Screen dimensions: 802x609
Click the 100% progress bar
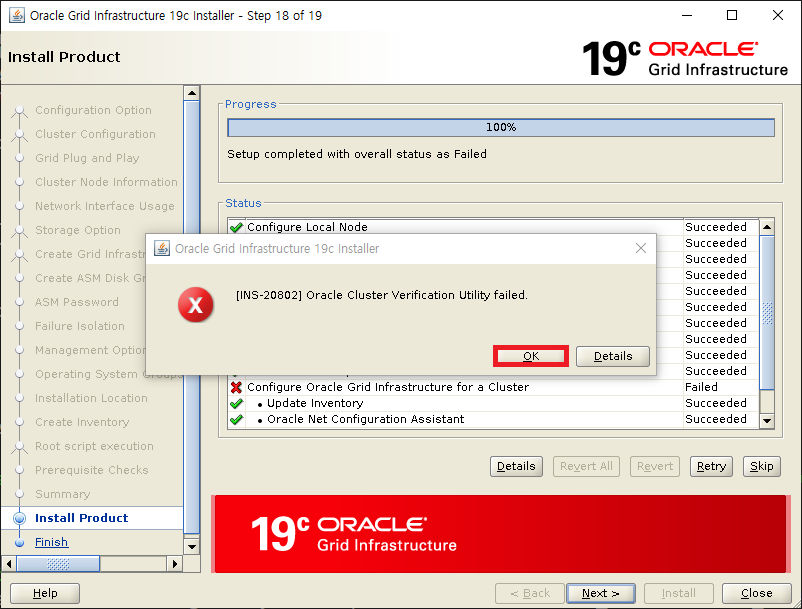tap(501, 127)
